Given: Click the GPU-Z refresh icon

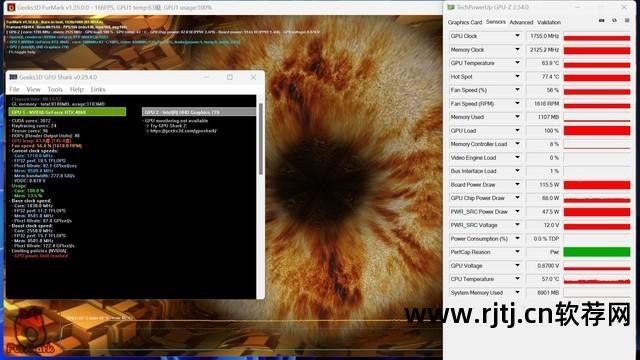Looking at the screenshot, I should coord(614,20).
